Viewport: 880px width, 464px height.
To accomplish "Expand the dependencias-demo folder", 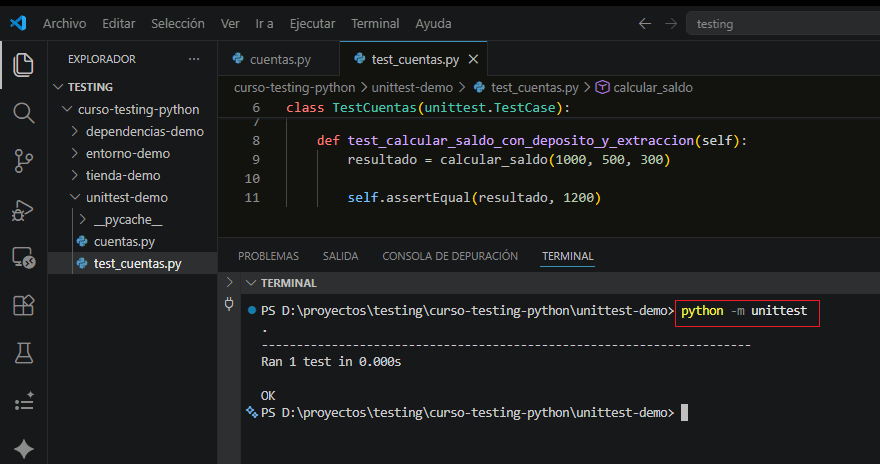I will [75, 131].
